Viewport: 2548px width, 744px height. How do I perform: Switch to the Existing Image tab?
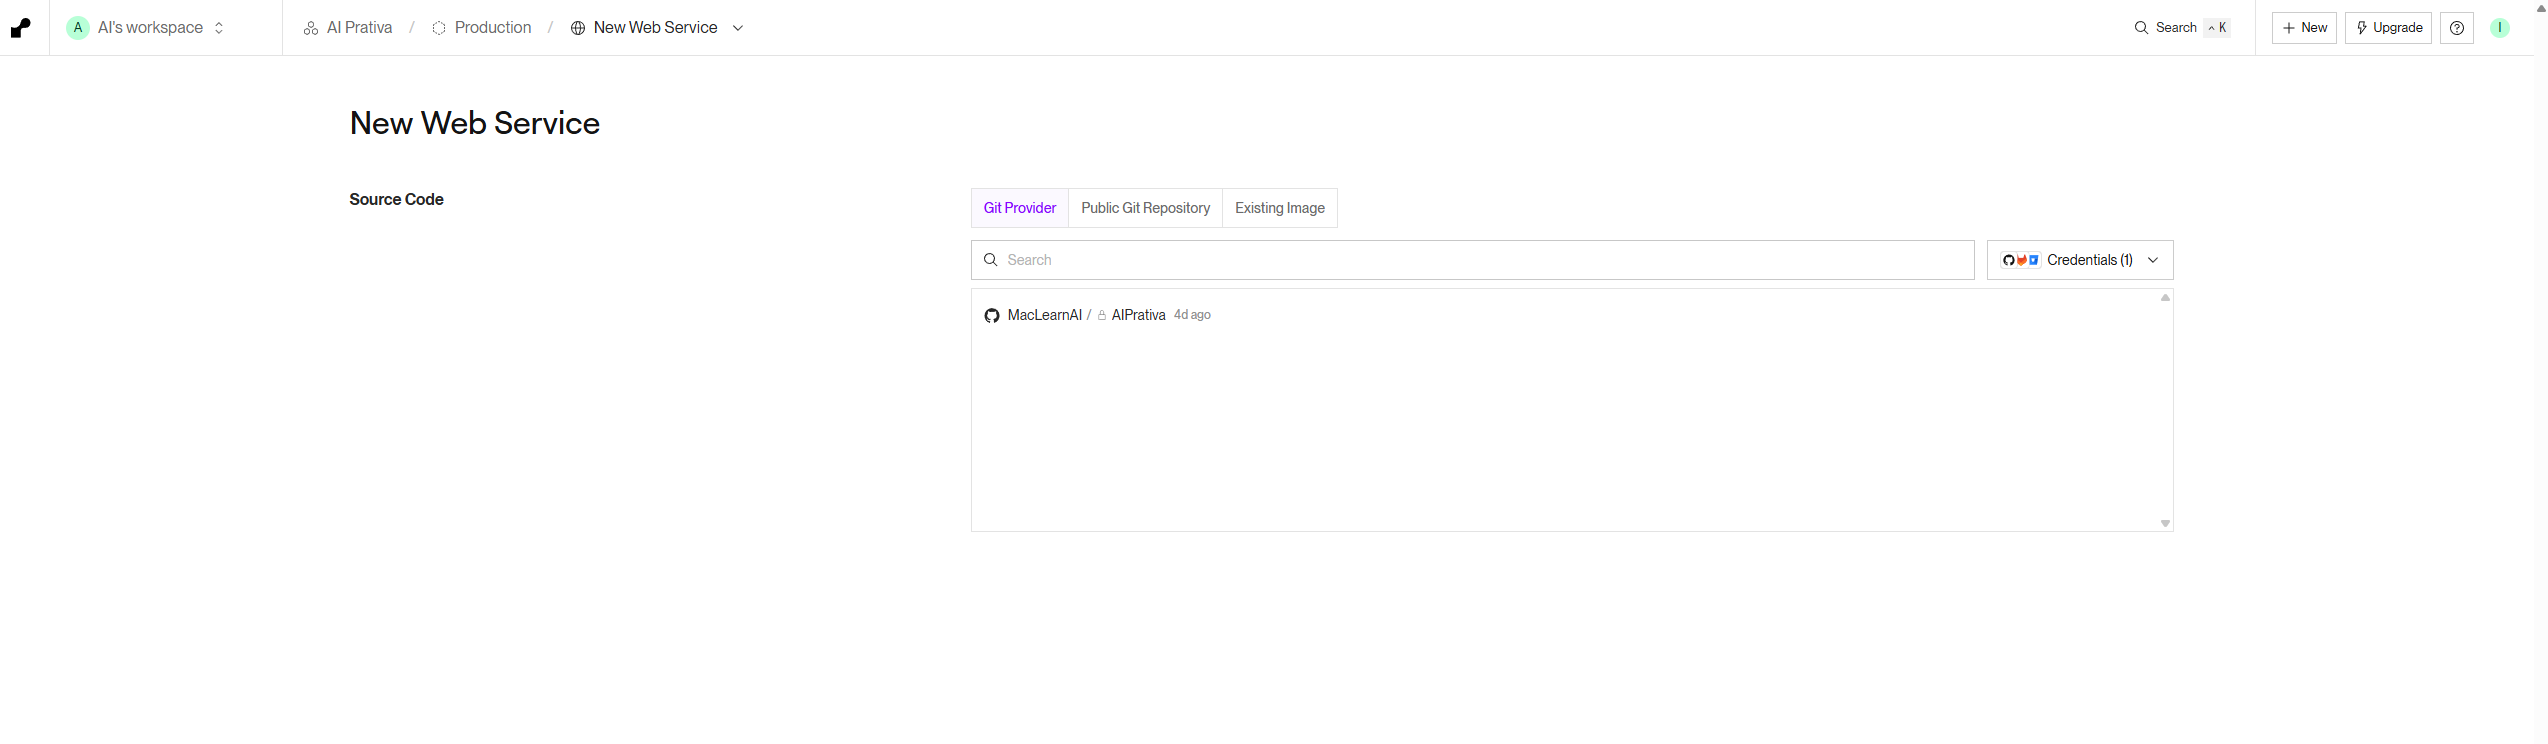pos(1279,208)
